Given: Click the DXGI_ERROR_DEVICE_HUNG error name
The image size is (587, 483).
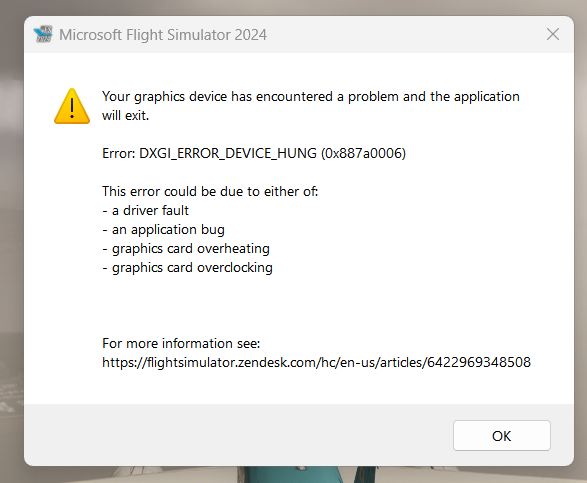Looking at the screenshot, I should click(228, 154).
